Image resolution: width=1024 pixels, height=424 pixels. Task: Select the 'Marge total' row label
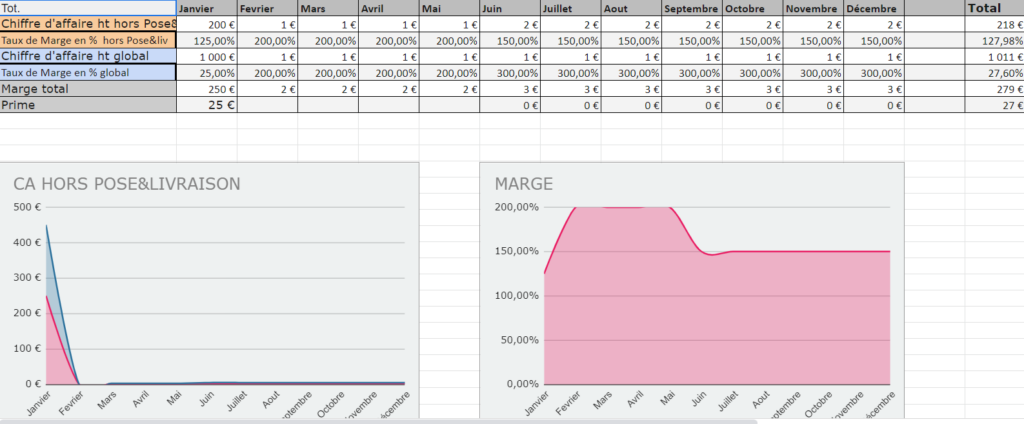click(x=88, y=89)
